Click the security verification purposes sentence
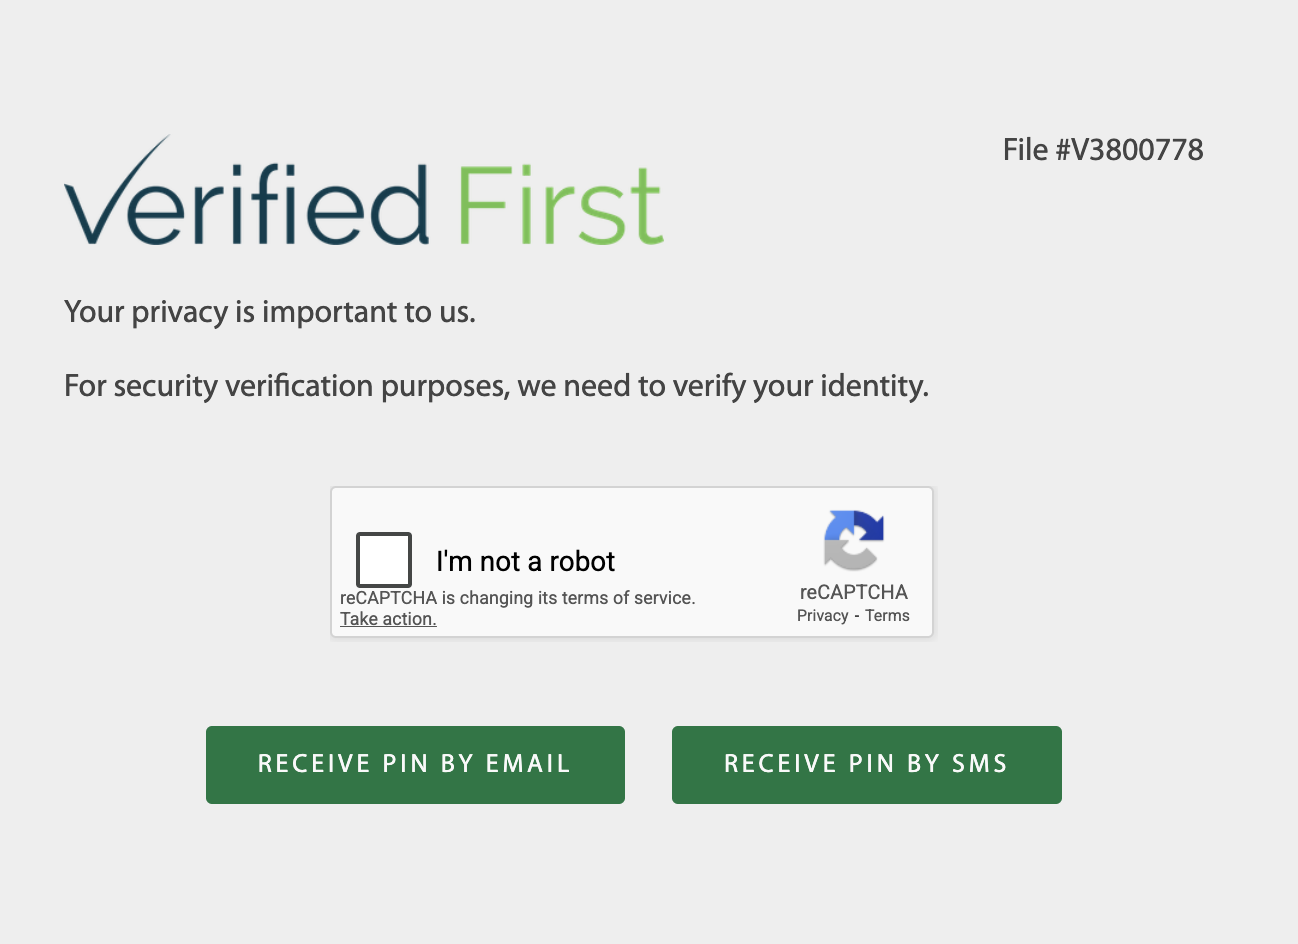 (496, 386)
